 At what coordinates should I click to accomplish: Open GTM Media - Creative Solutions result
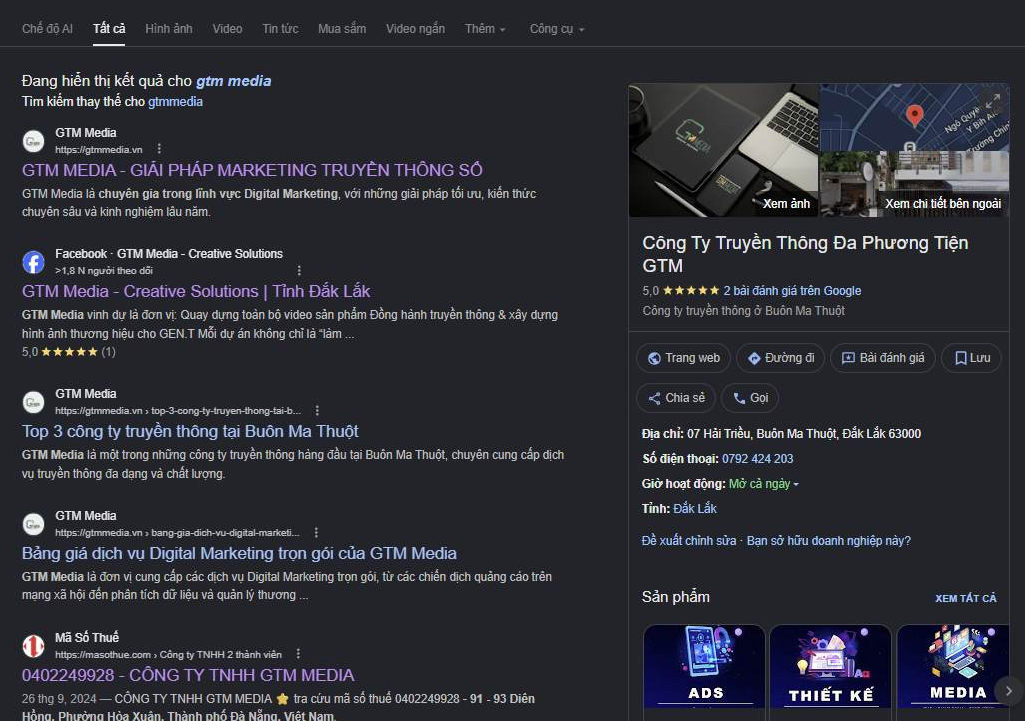tap(196, 291)
